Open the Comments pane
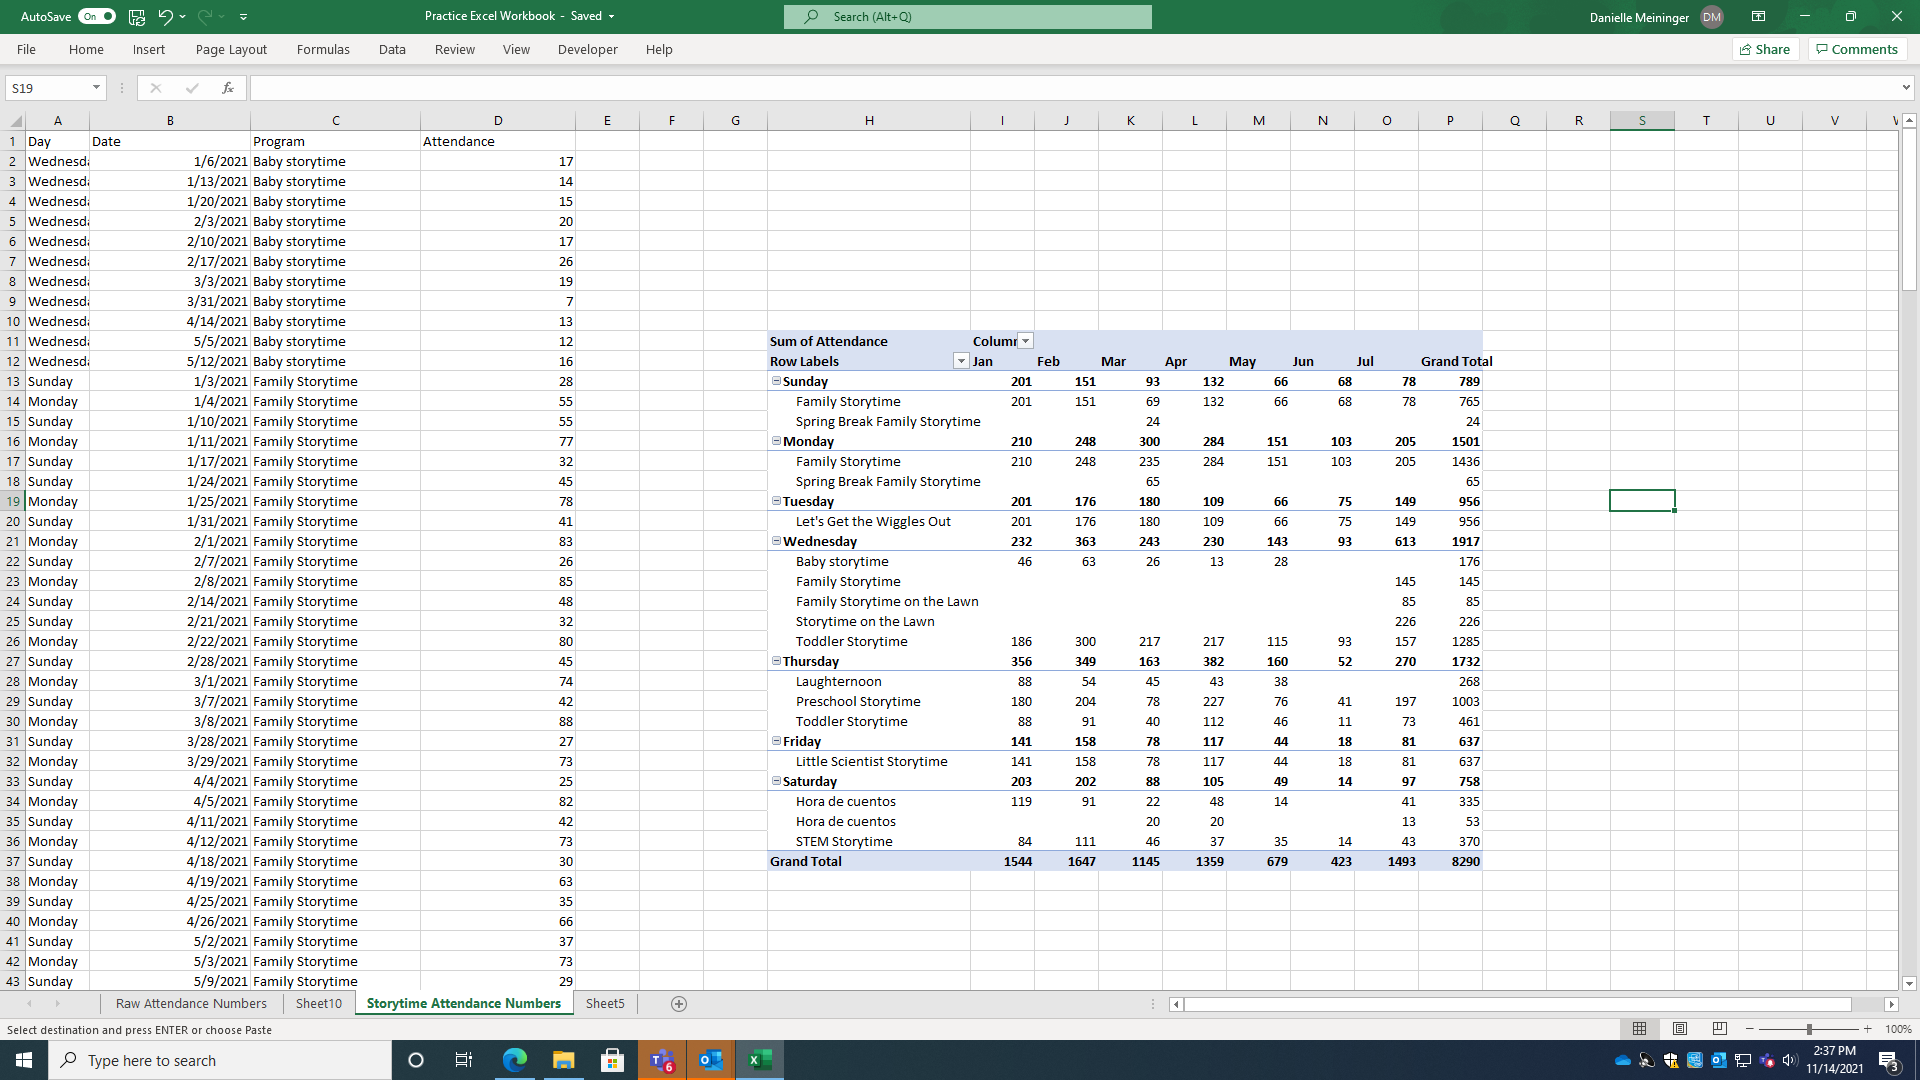 tap(1856, 49)
